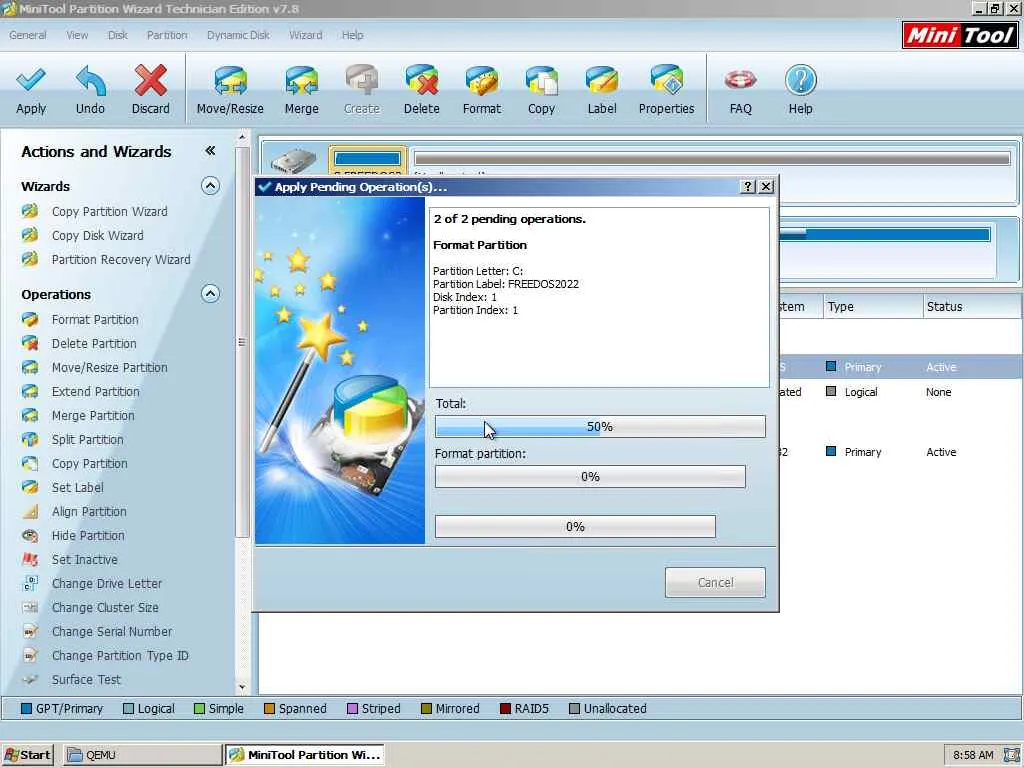This screenshot has height=768, width=1024.
Task: Click the Format toolbar icon
Action: tap(481, 81)
